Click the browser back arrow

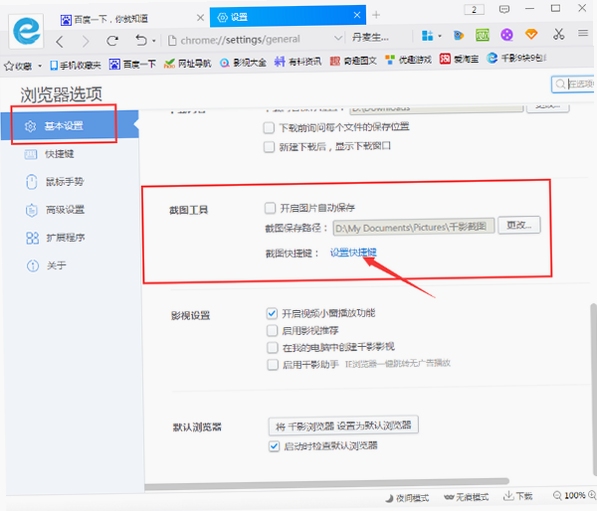pos(59,41)
